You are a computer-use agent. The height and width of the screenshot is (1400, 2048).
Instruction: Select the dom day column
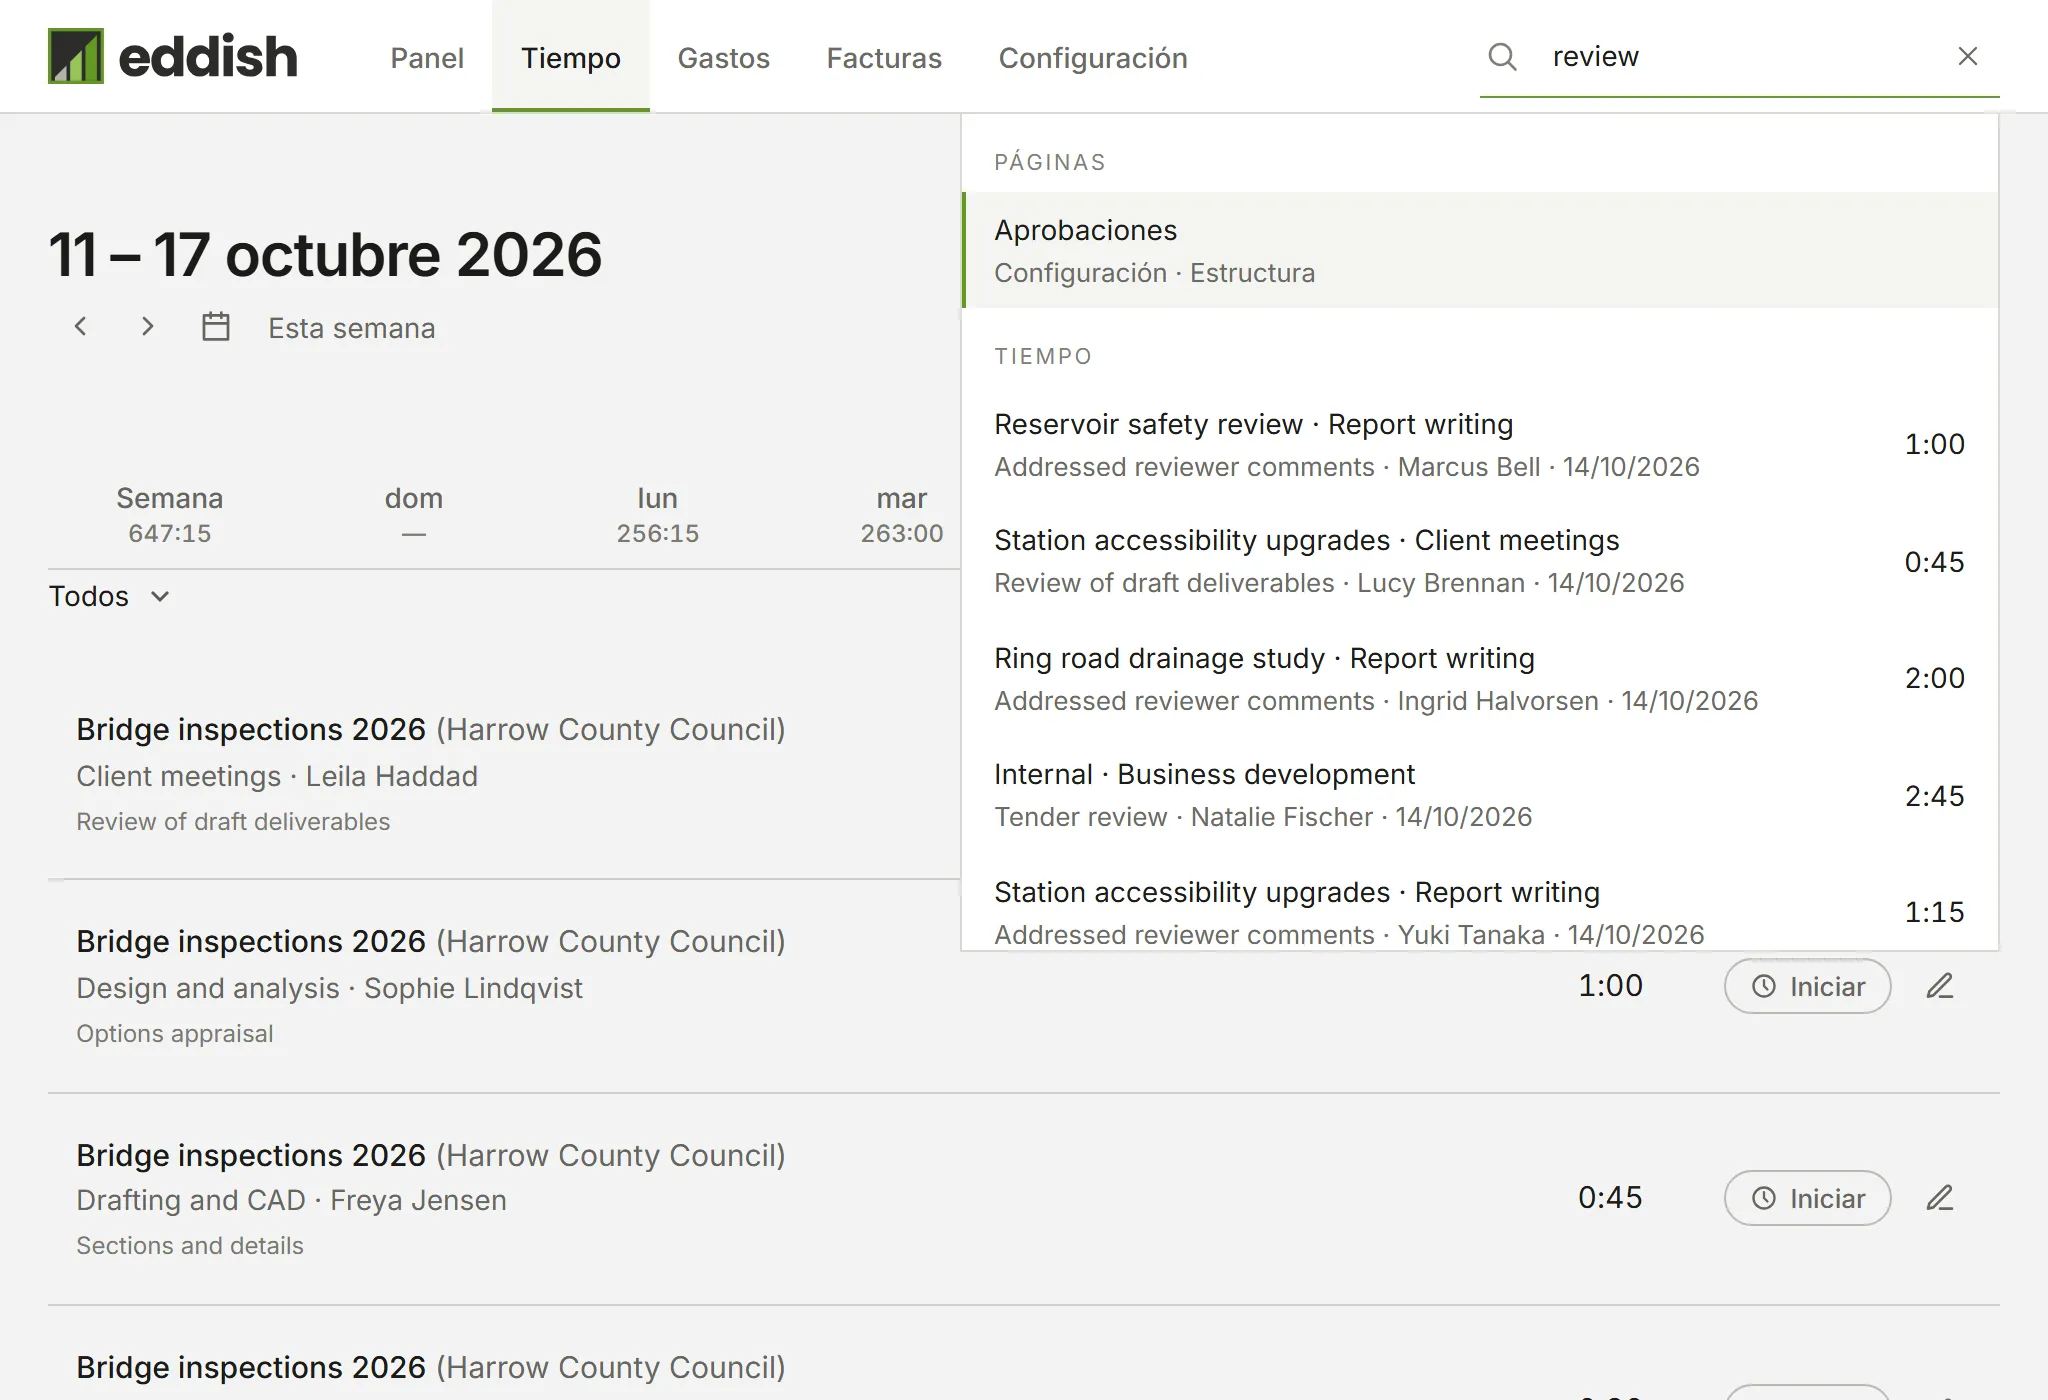[413, 514]
